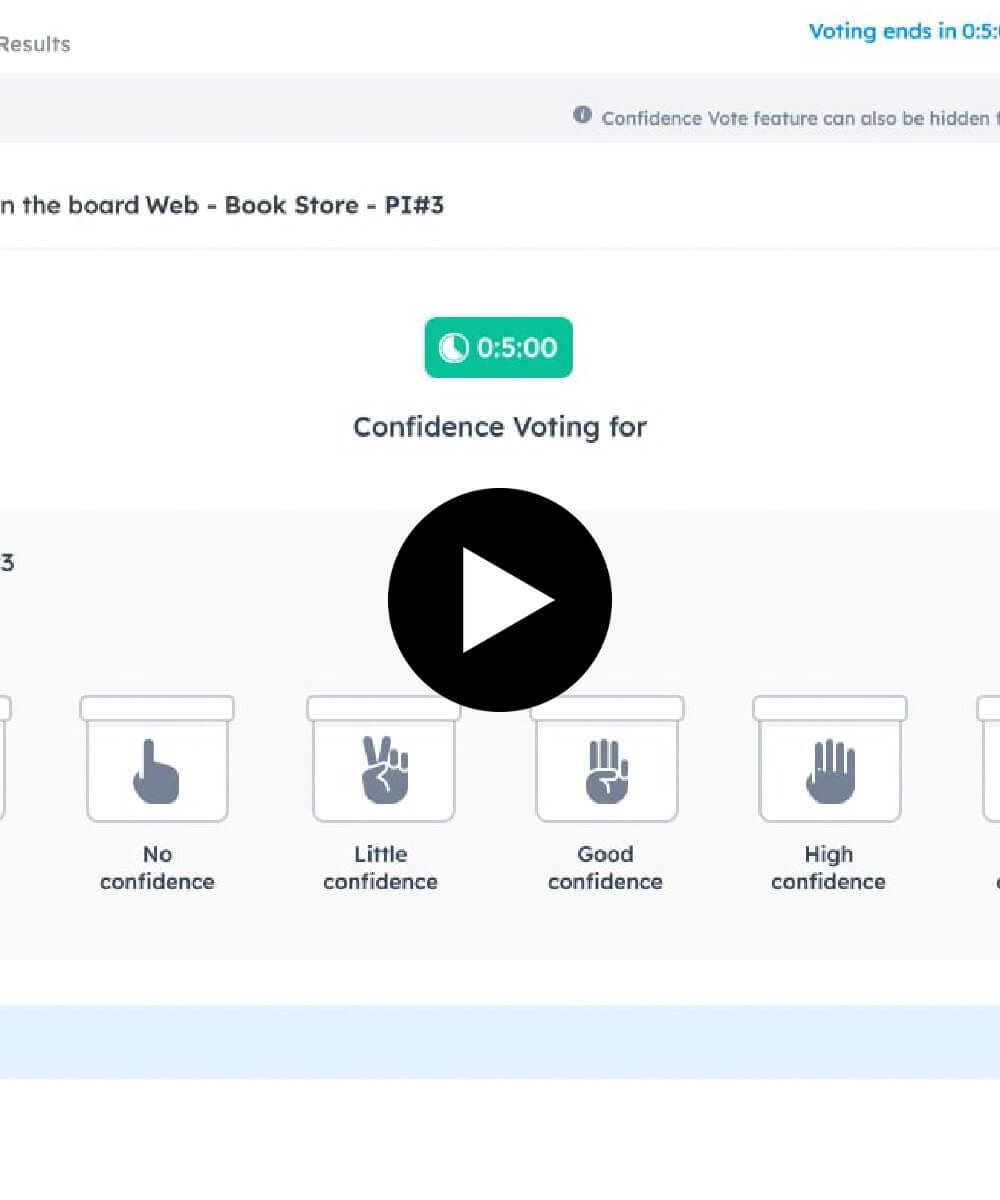Click the green 0:5:00 timer badge
1000x1200 pixels.
[x=499, y=348]
